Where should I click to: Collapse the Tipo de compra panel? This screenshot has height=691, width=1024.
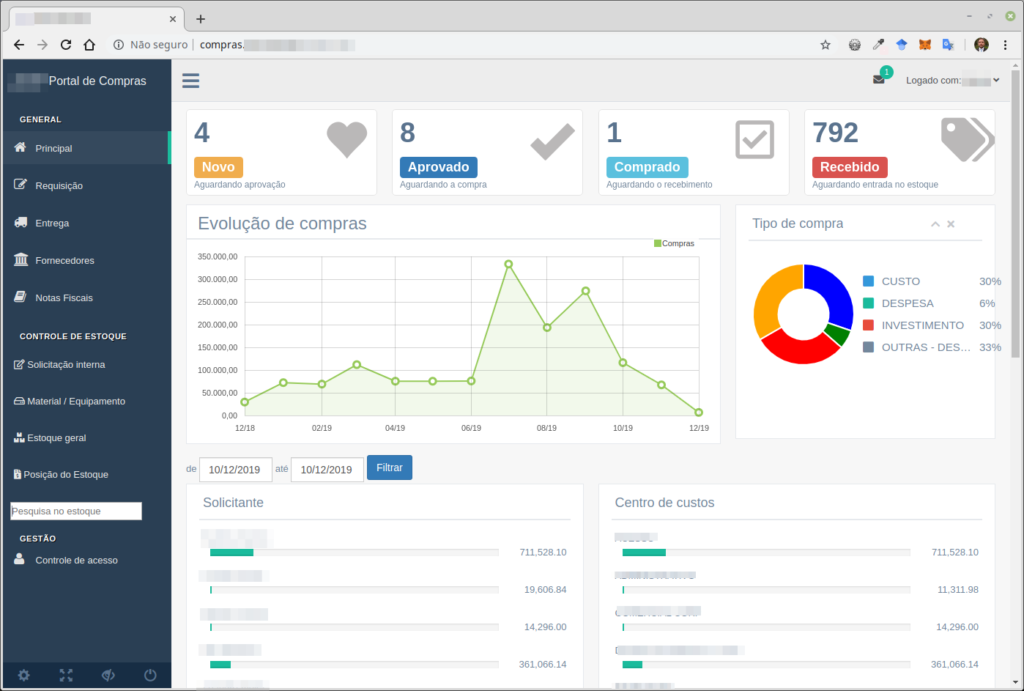[x=935, y=224]
